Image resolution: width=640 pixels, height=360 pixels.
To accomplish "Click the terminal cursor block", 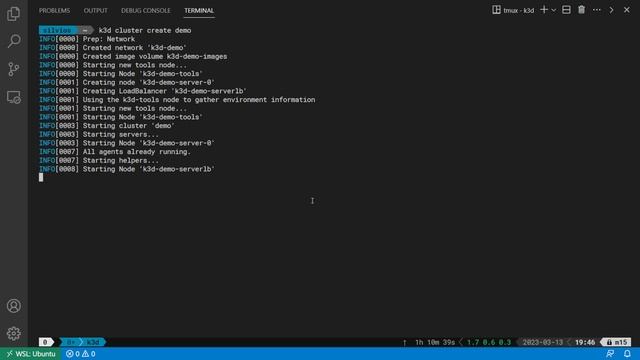I will tap(41, 177).
